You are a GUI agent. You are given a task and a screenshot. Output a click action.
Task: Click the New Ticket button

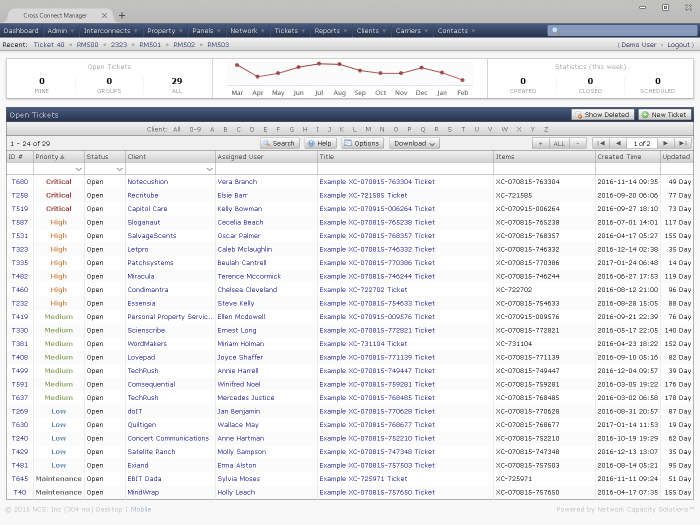click(664, 115)
